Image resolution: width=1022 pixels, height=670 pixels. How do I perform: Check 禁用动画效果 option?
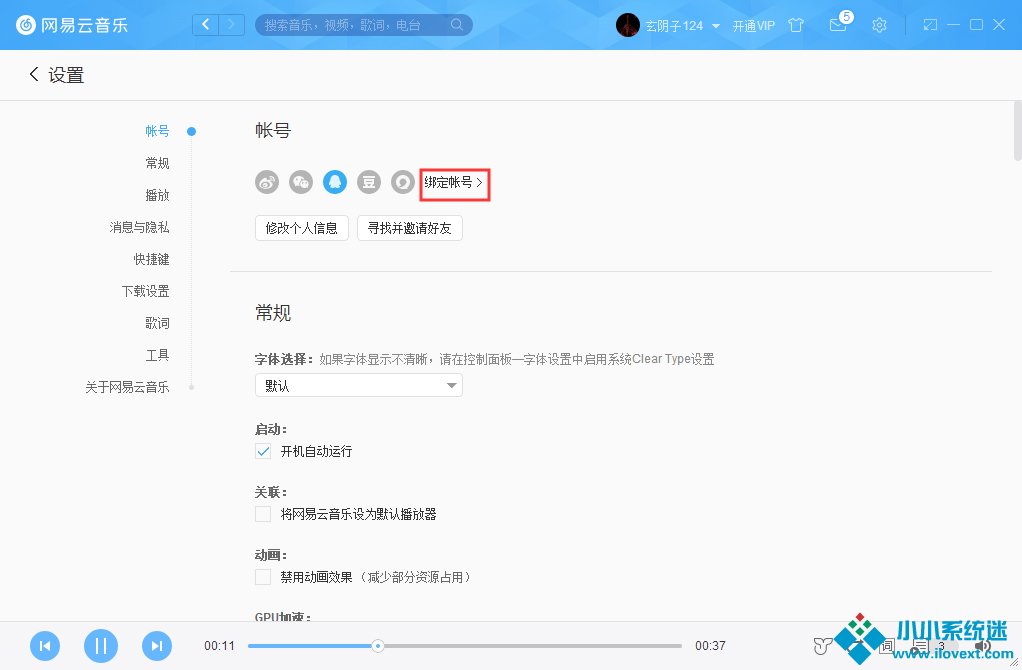[x=264, y=577]
